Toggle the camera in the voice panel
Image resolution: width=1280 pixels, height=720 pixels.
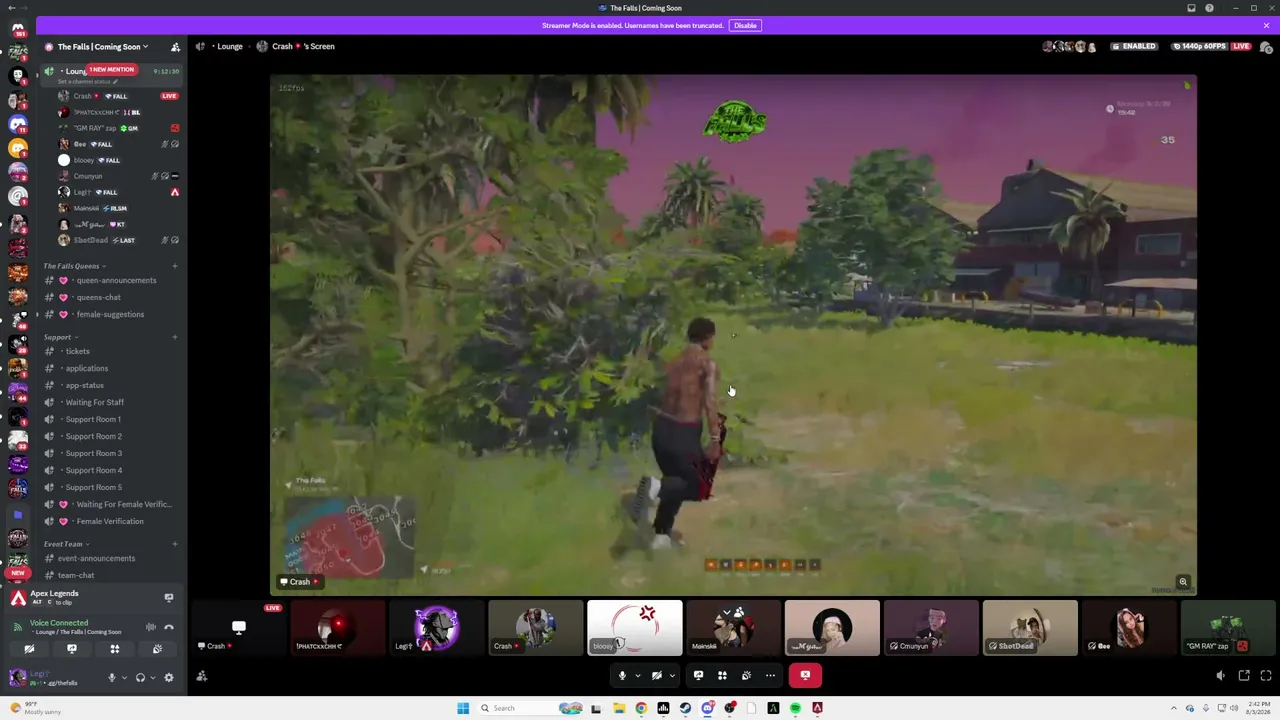point(29,649)
